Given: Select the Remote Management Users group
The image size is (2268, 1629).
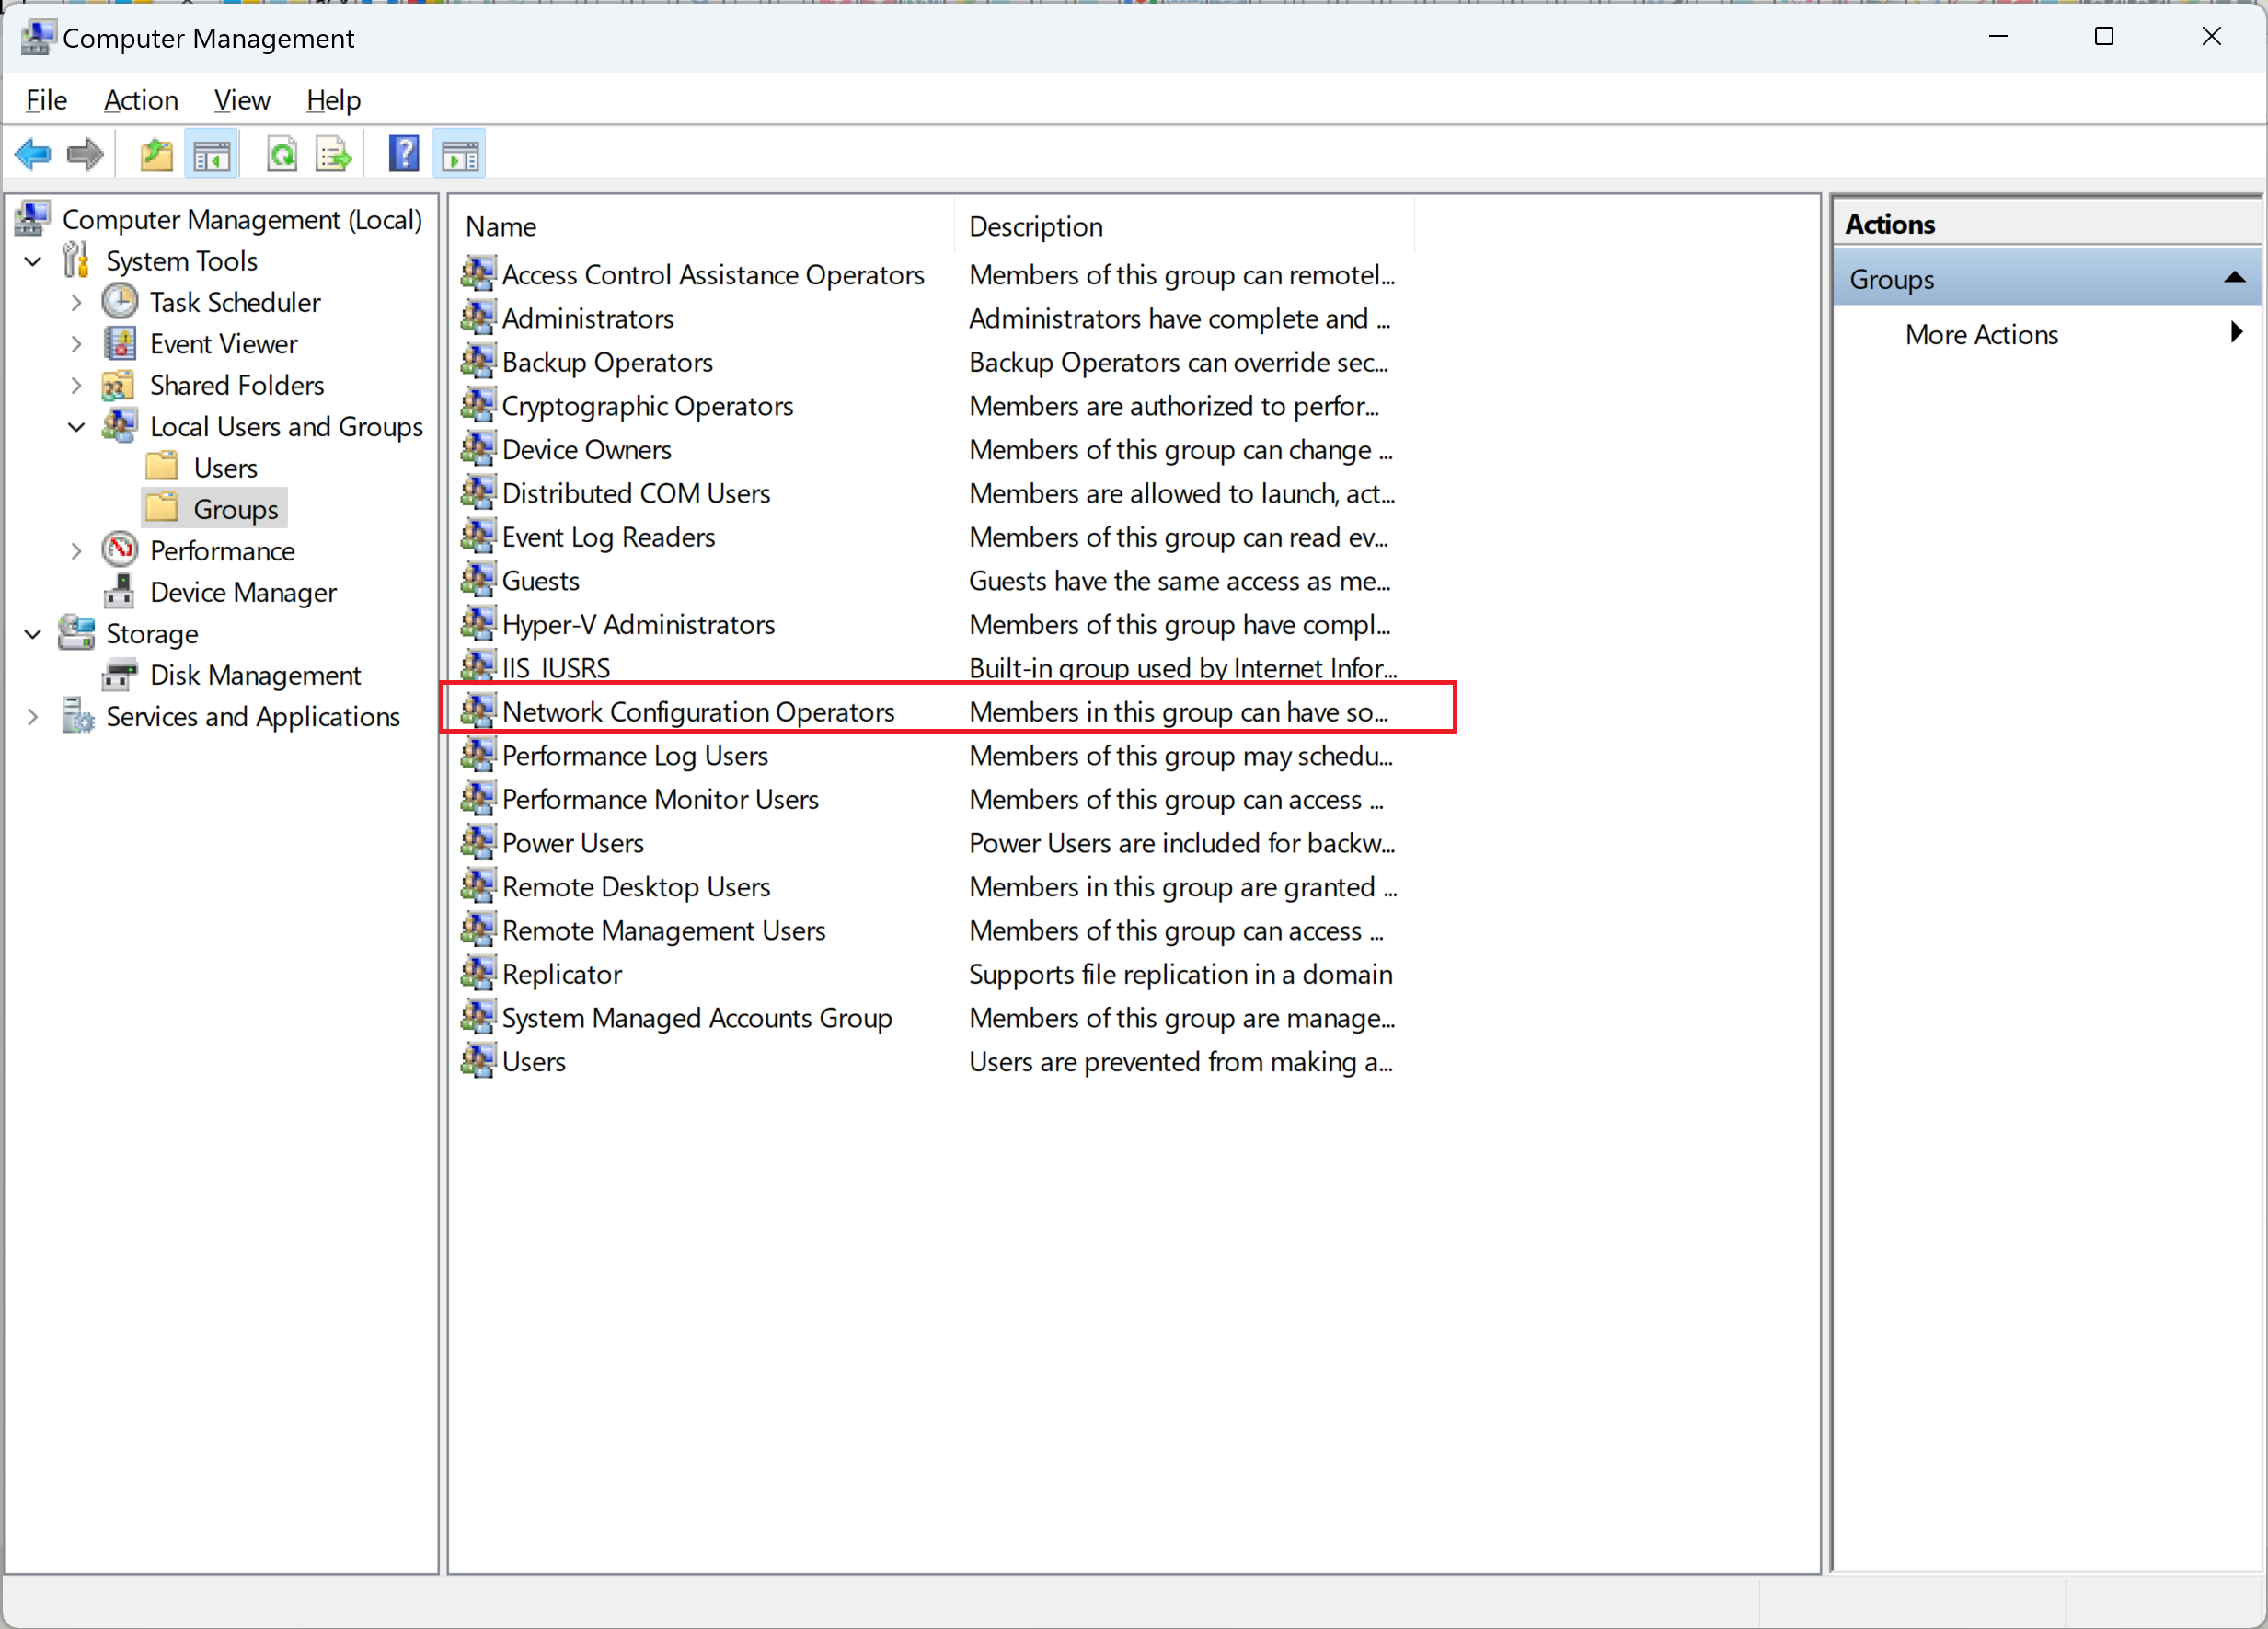Looking at the screenshot, I should pos(663,930).
